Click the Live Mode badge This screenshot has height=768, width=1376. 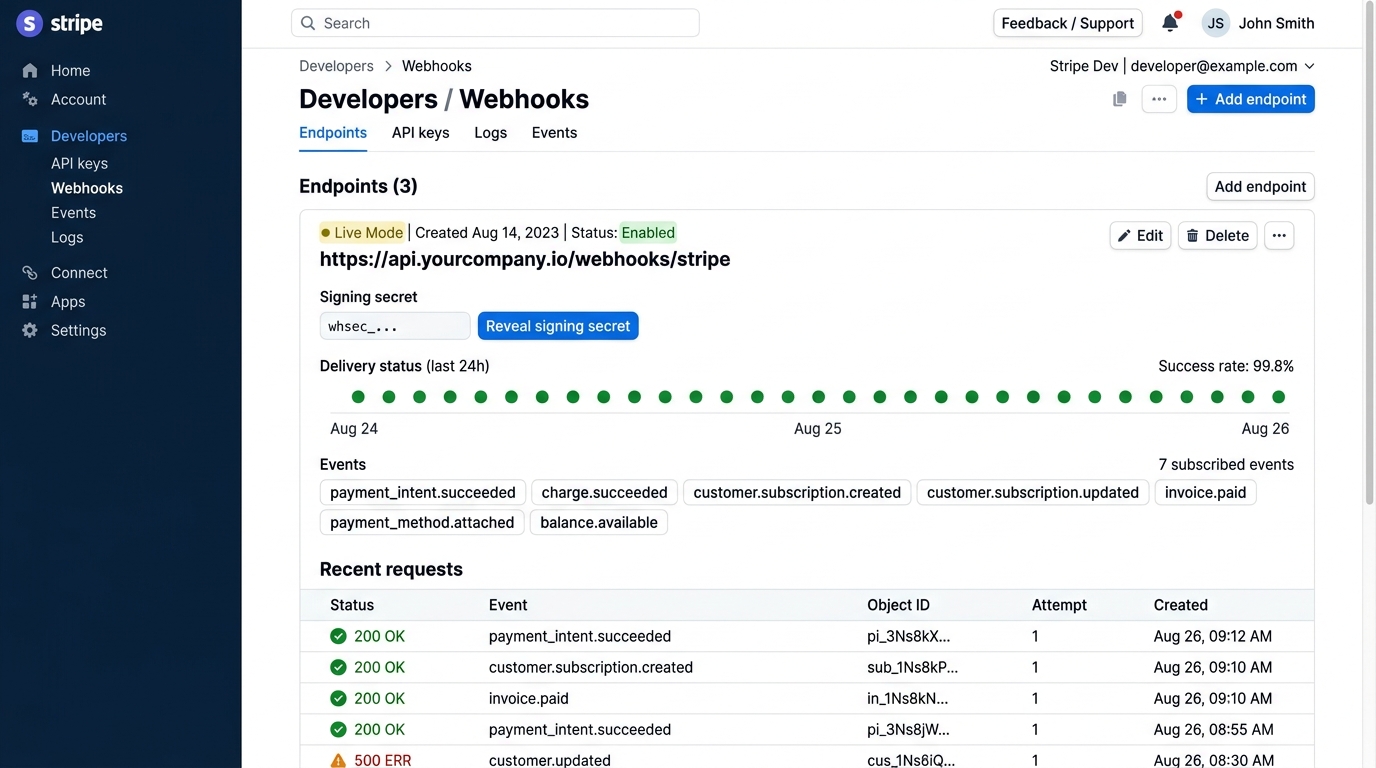click(x=362, y=233)
